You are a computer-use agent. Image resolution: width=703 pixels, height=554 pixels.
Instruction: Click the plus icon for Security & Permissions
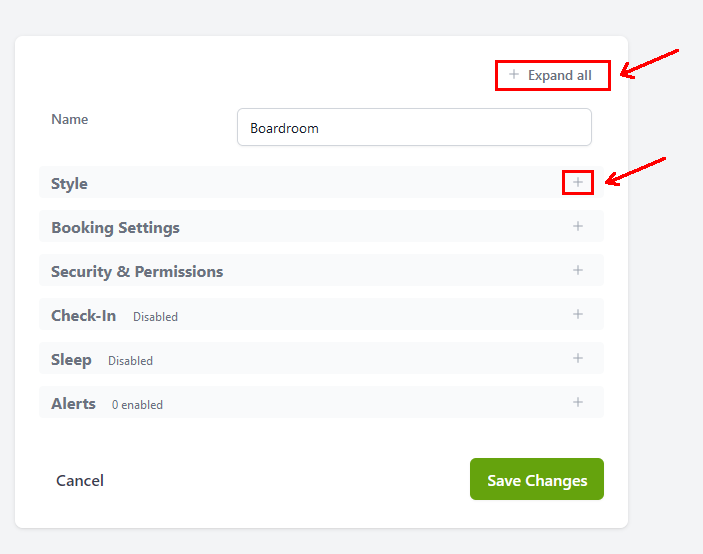[578, 270]
